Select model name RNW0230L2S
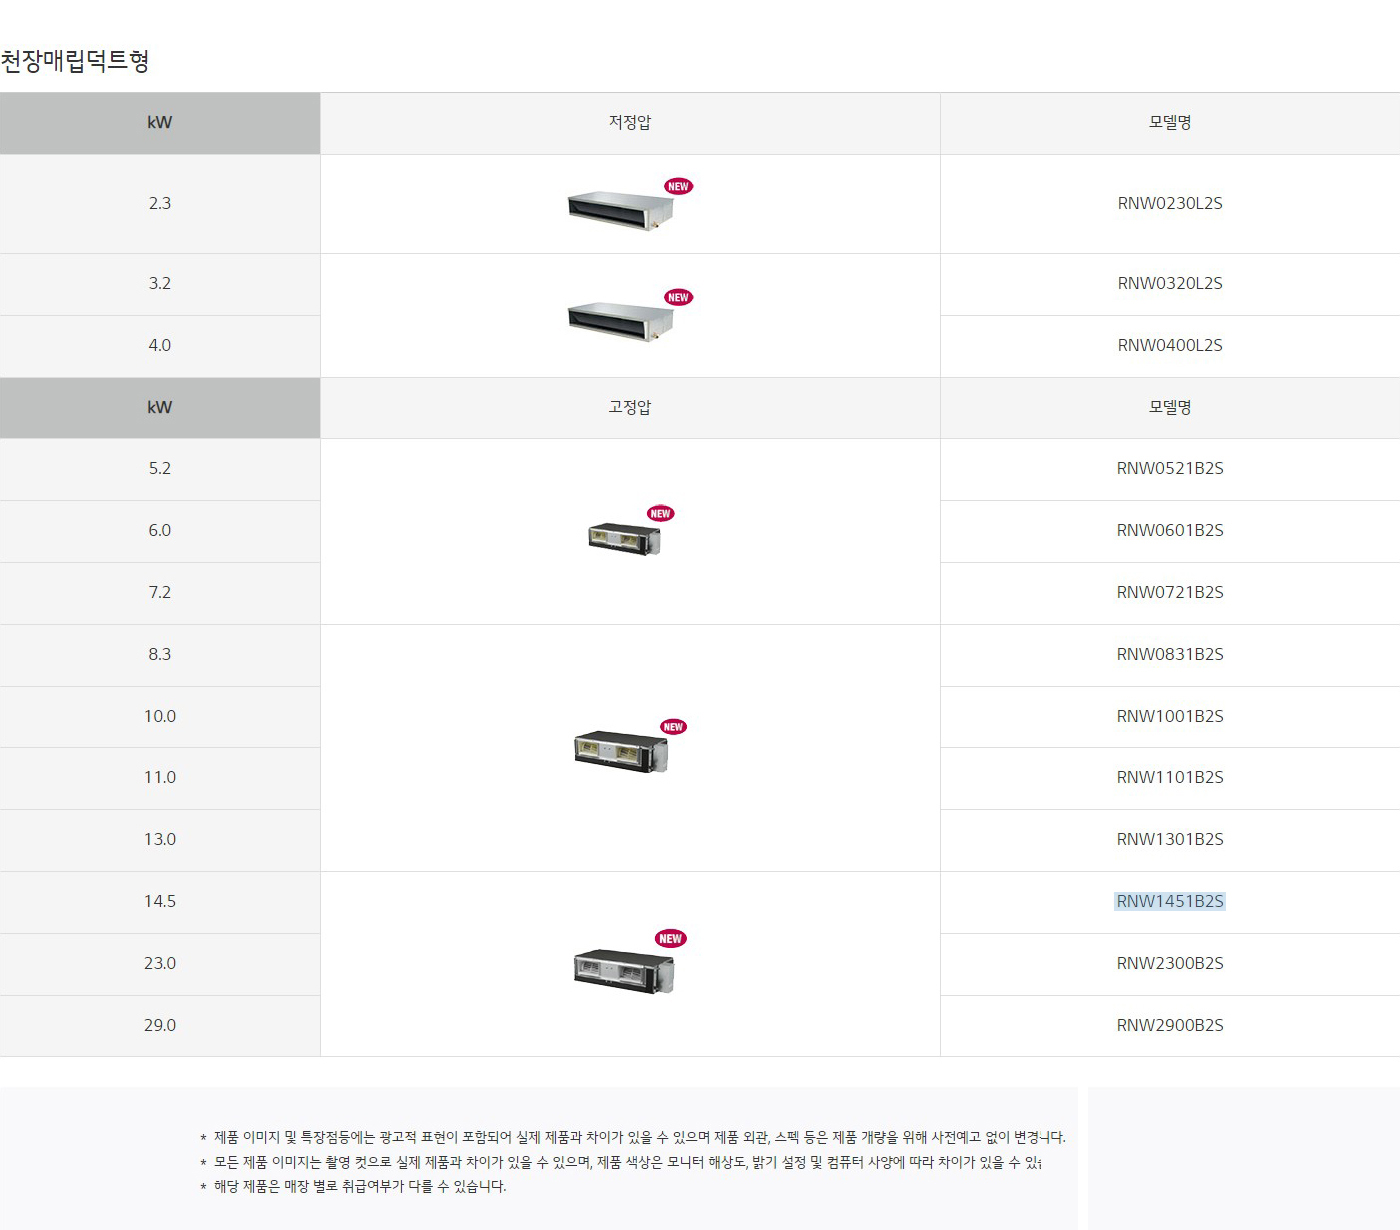The height and width of the screenshot is (1230, 1400). (x=1170, y=203)
